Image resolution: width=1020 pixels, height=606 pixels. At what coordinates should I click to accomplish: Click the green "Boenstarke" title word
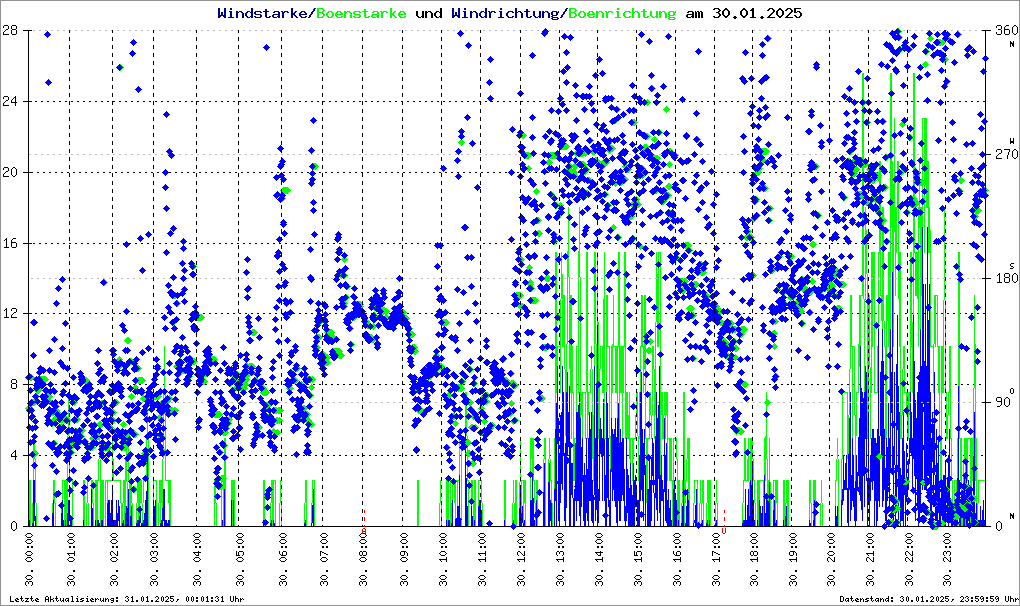(x=361, y=14)
